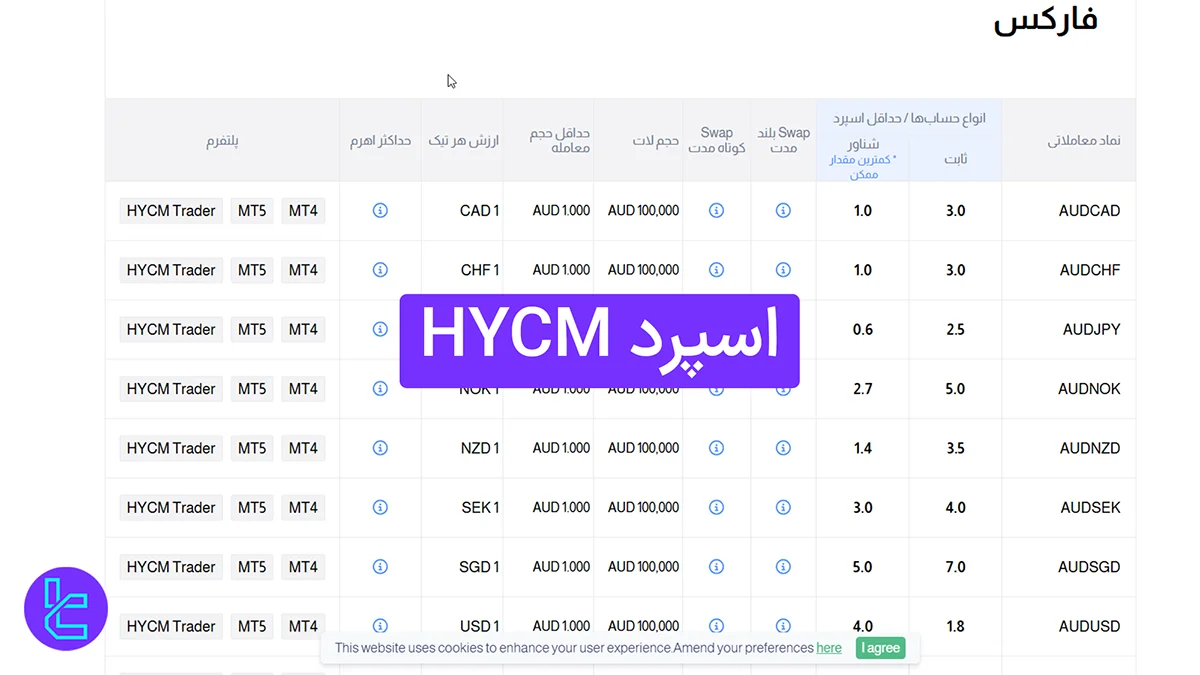
Task: View short-term Swap info for AUDNZD
Action: [716, 448]
